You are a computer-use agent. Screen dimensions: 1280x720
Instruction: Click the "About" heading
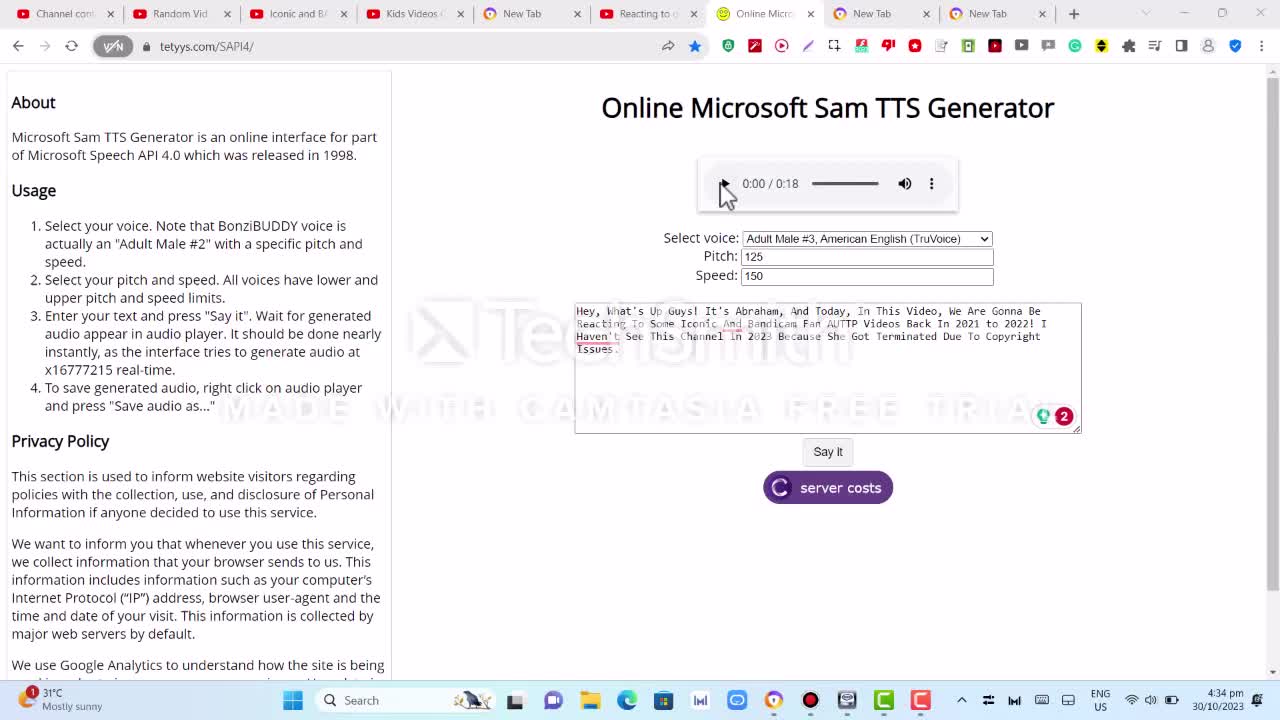33,102
